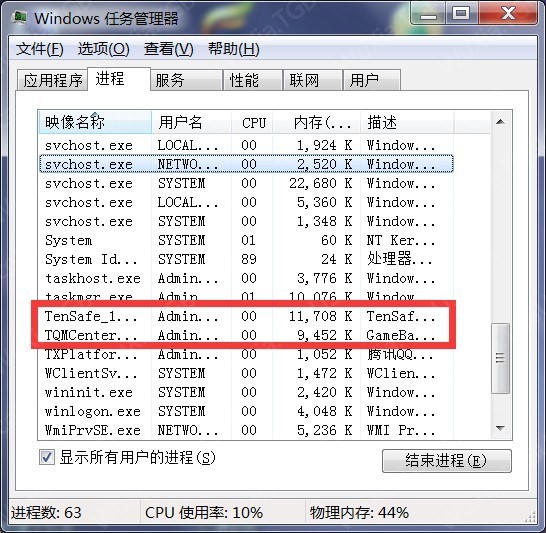
Task: Select the TQMCenter... process
Action: (x=246, y=335)
